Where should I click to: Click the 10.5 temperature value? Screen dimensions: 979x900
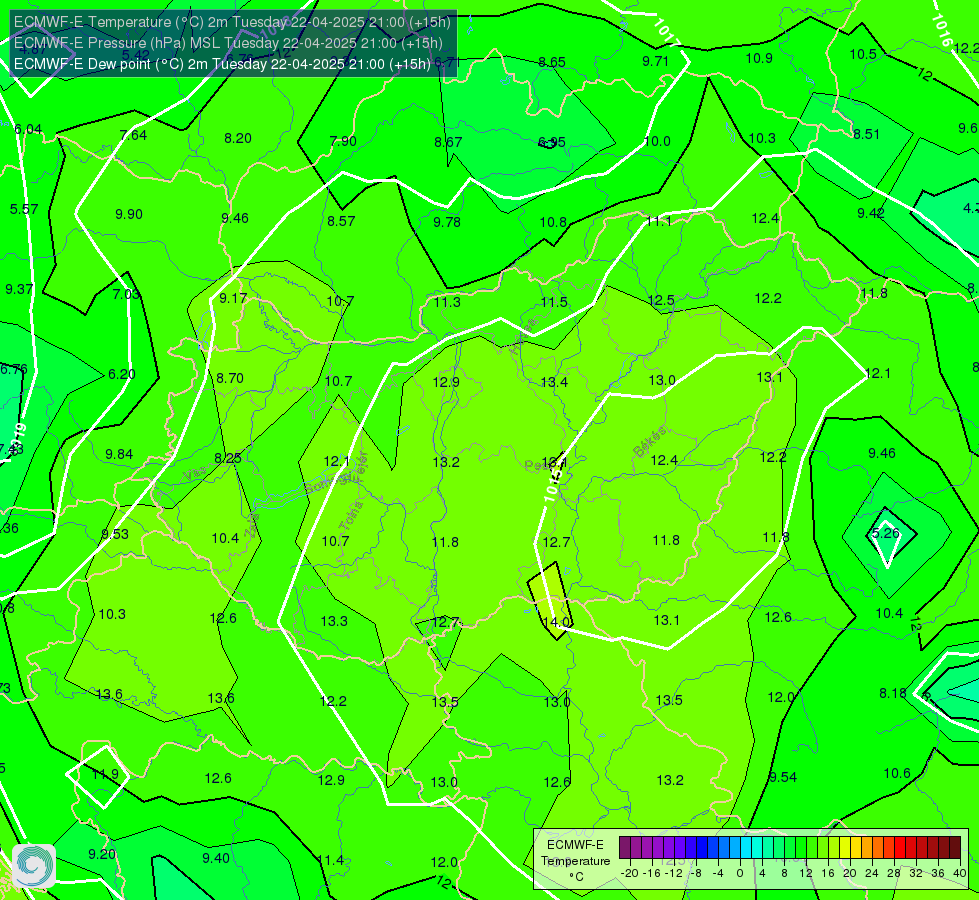point(863,54)
